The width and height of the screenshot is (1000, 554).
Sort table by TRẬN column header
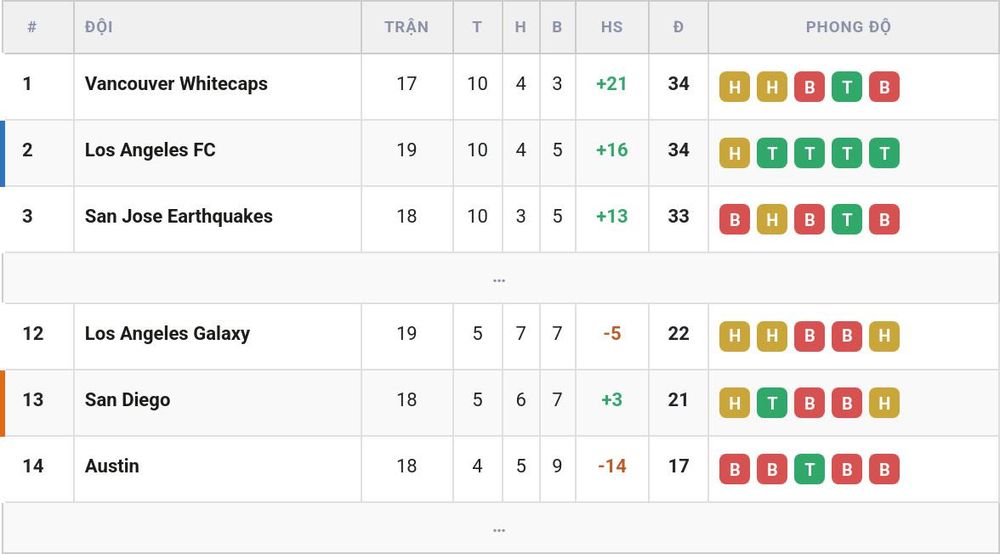pos(406,27)
